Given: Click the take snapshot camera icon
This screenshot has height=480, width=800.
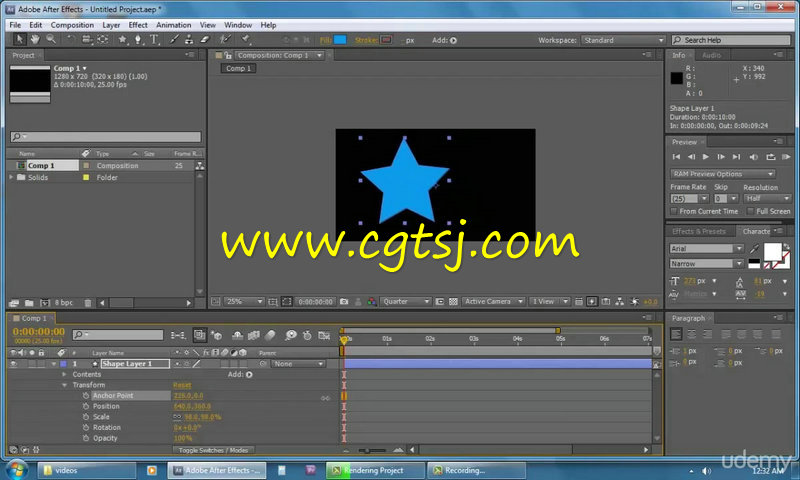Looking at the screenshot, I should pyautogui.click(x=344, y=301).
